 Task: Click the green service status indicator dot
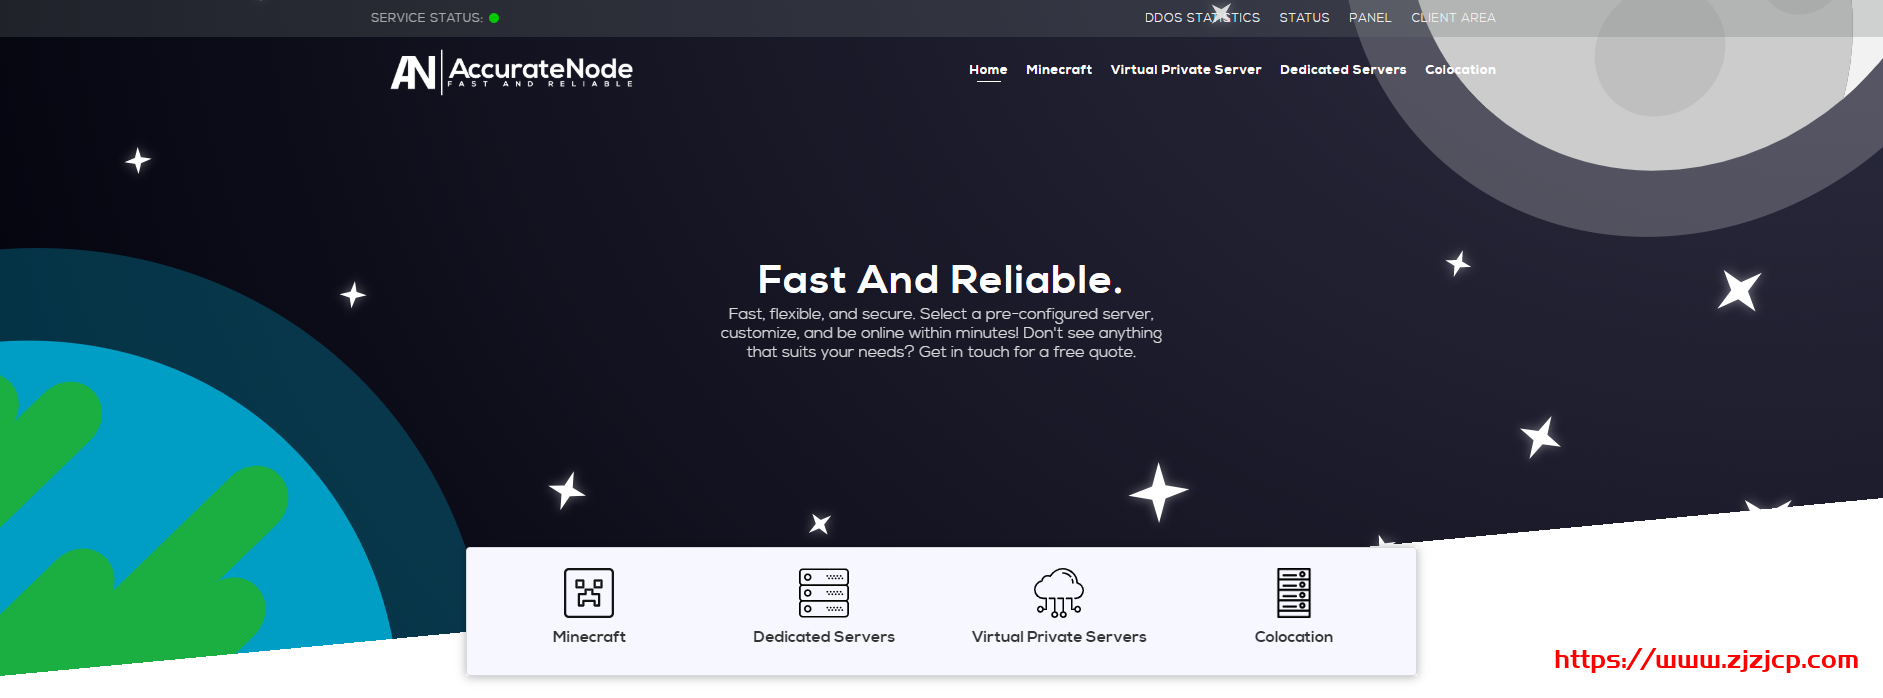click(x=494, y=18)
